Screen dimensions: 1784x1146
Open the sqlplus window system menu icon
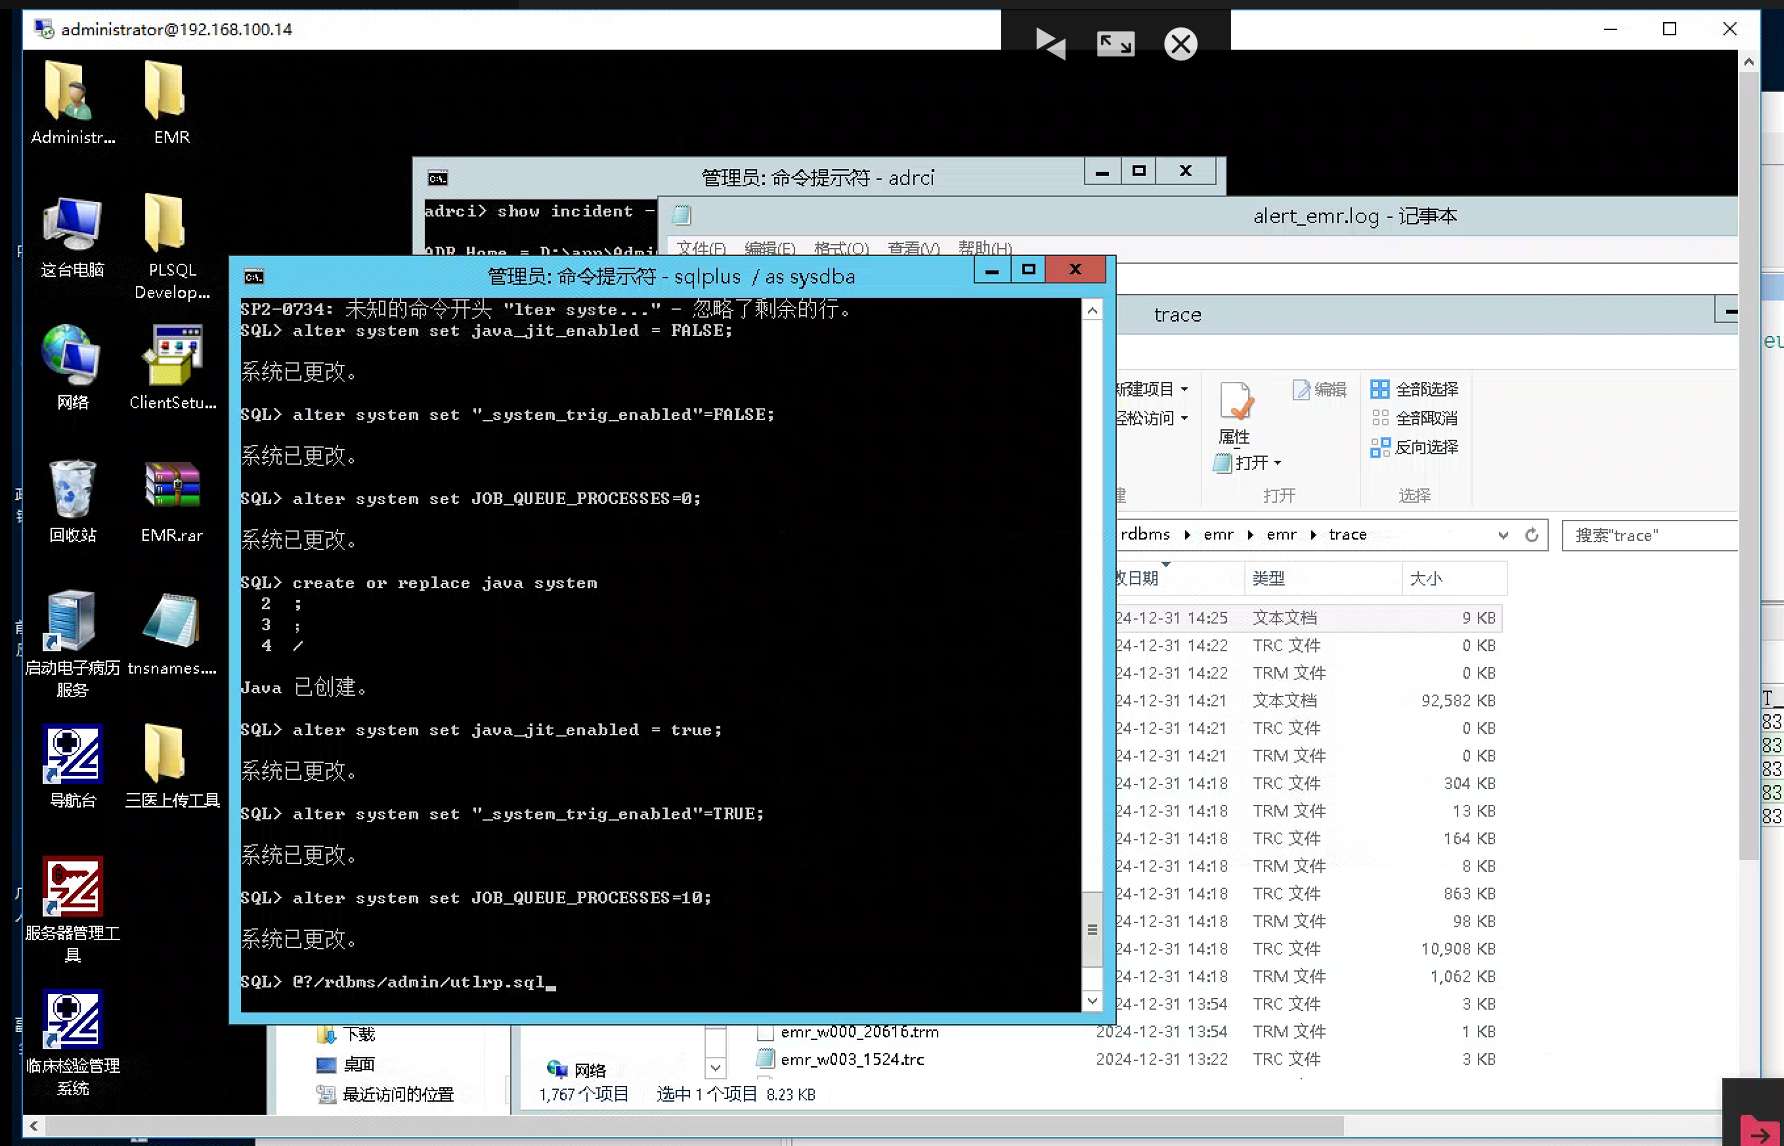[254, 276]
